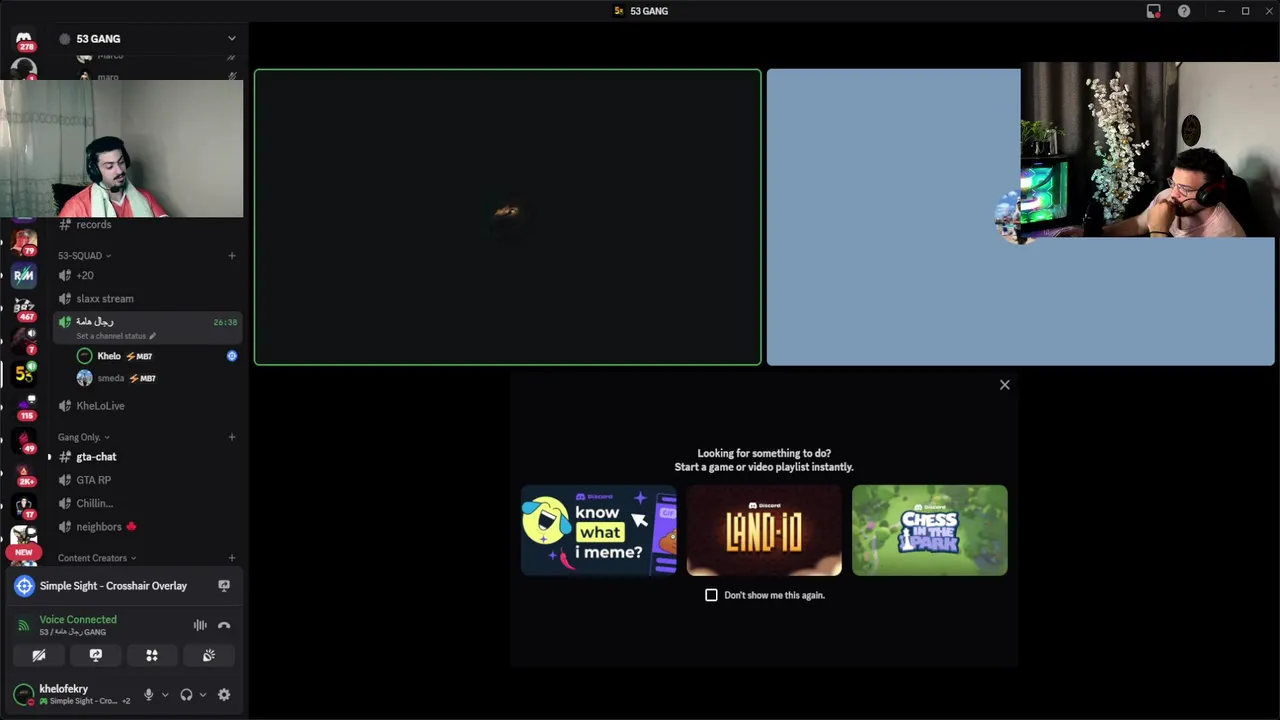Viewport: 1280px width, 720px height.
Task: Start an activity from voice panel
Action: pyautogui.click(x=152, y=655)
